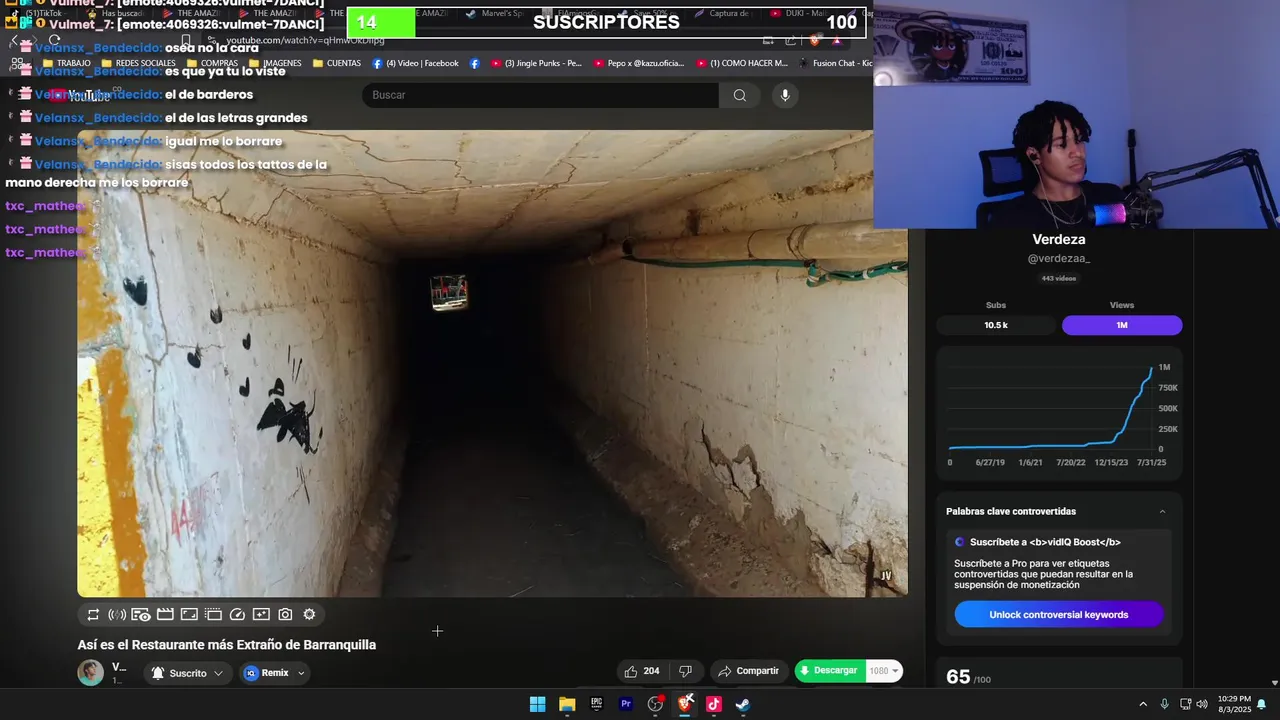Image resolution: width=1280 pixels, height=720 pixels.
Task: Click the system tray microphone icon
Action: point(1164,704)
